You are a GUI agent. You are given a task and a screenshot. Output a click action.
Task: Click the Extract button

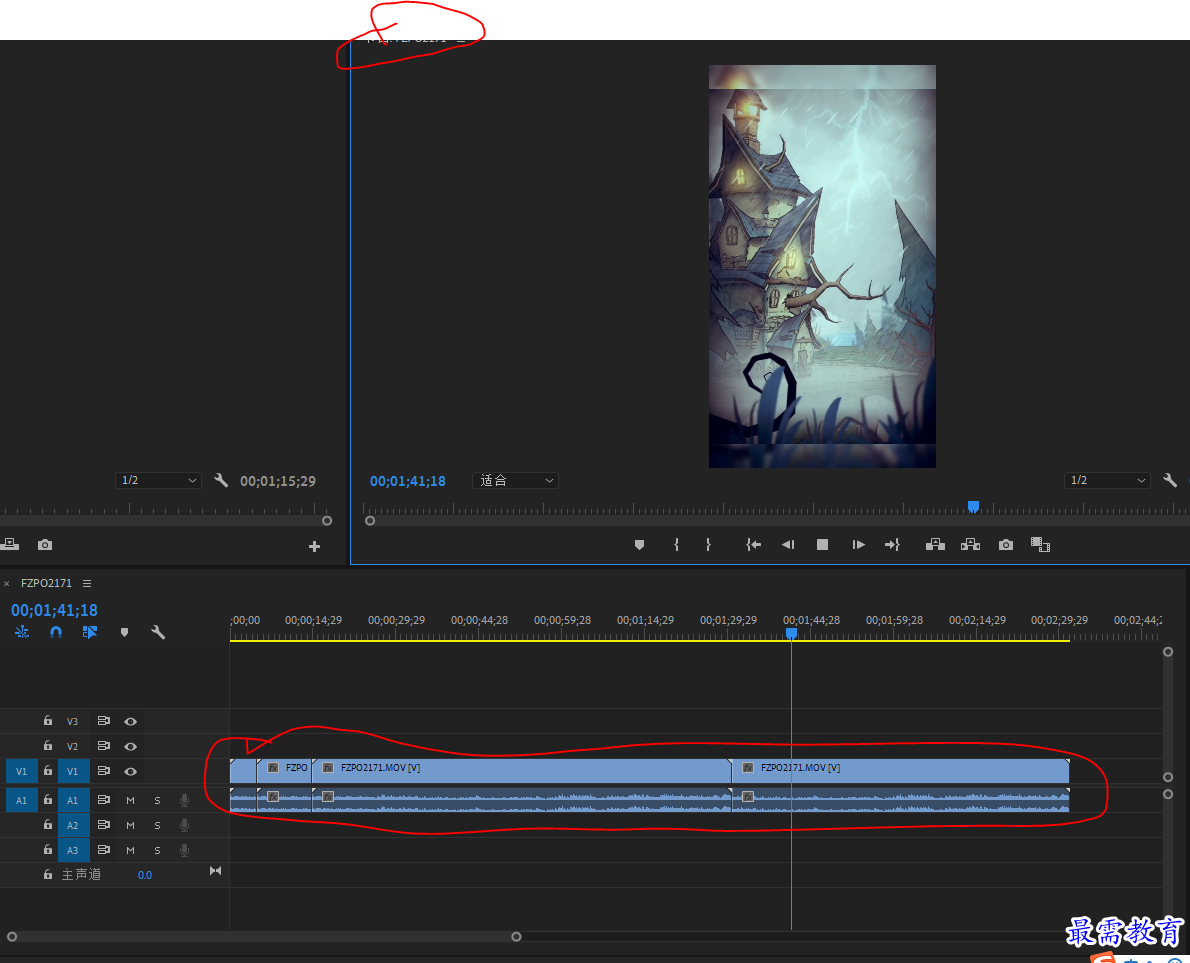click(970, 545)
